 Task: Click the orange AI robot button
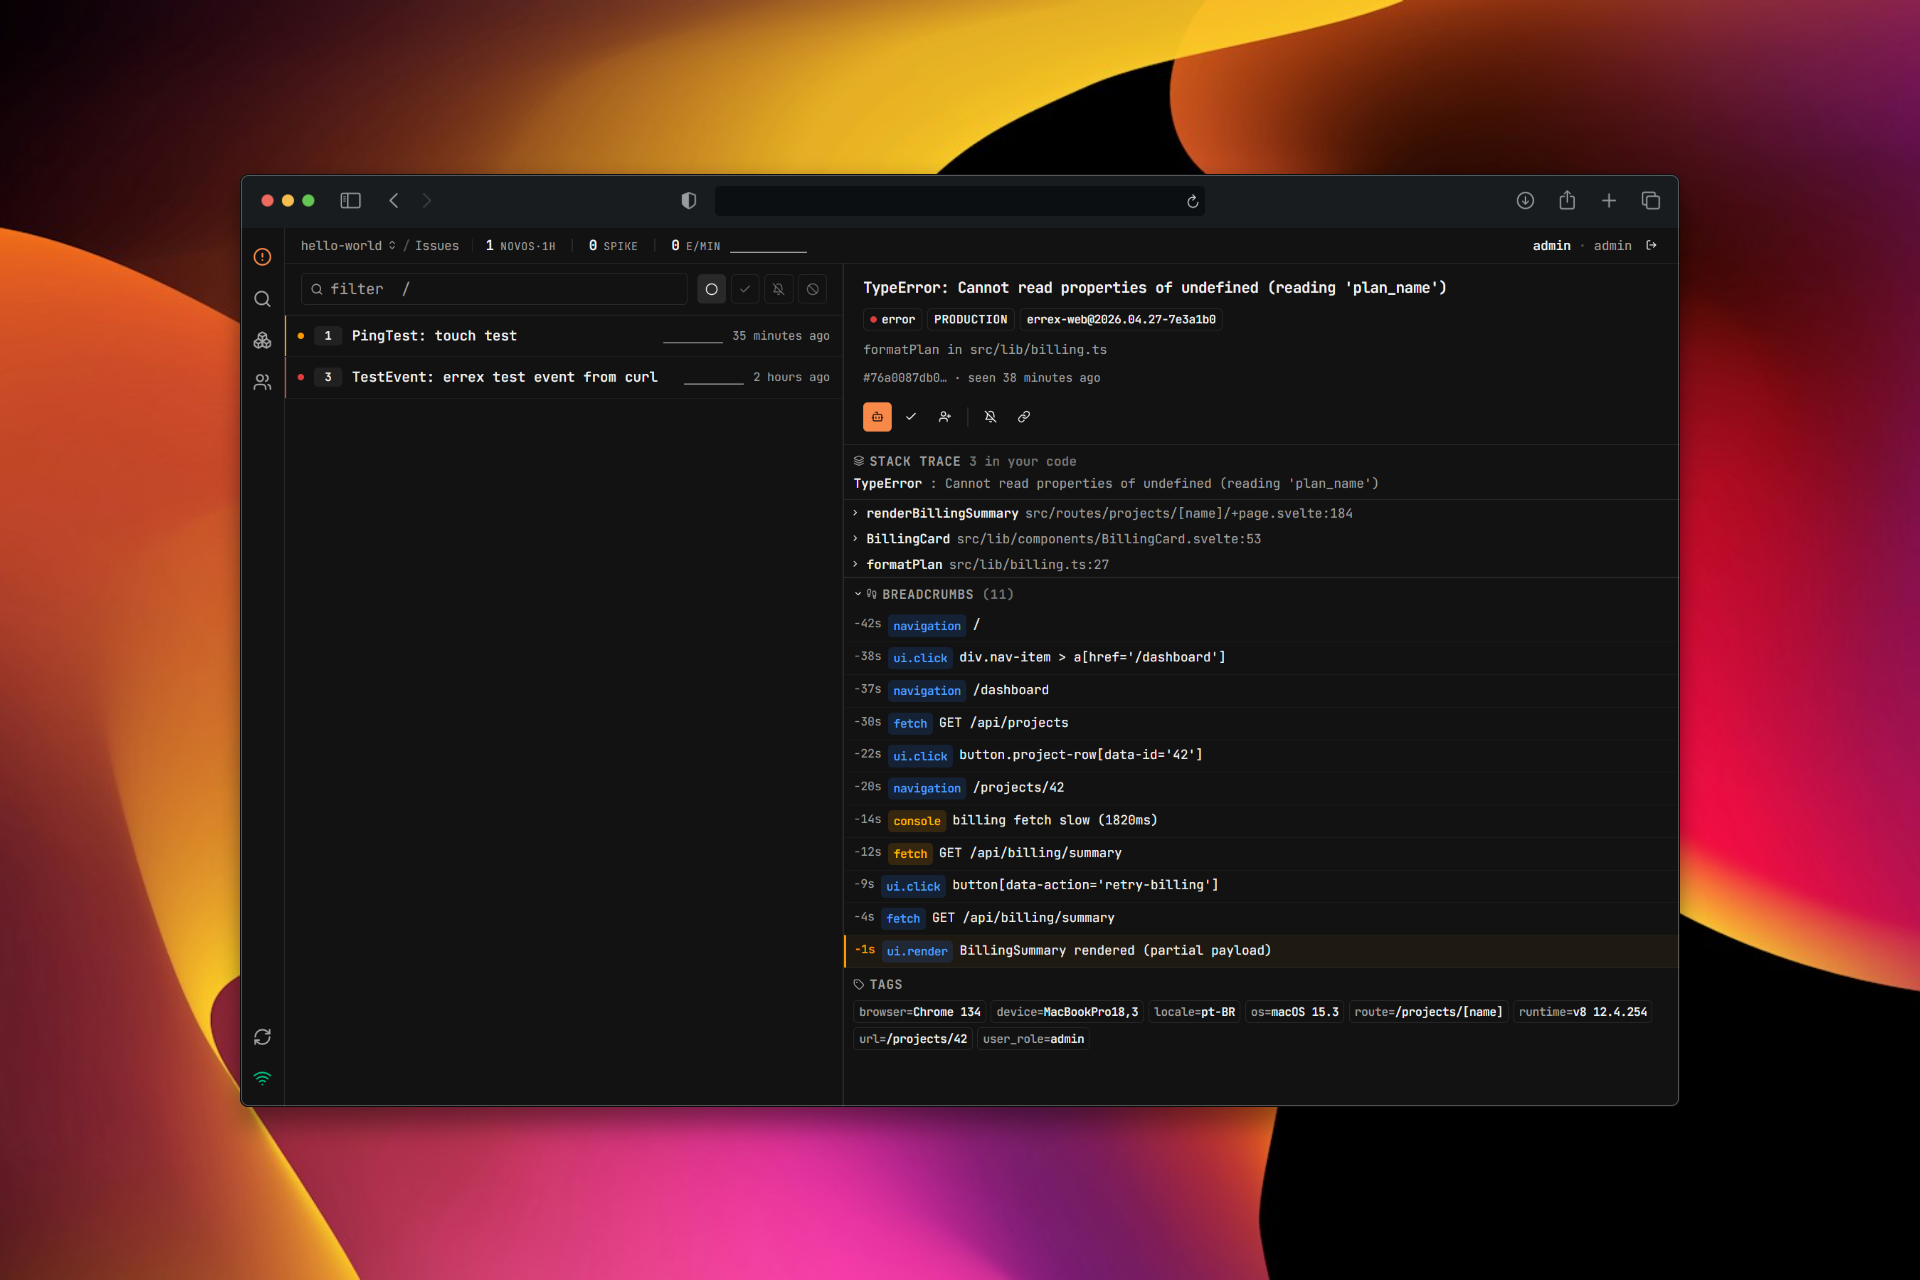(877, 417)
